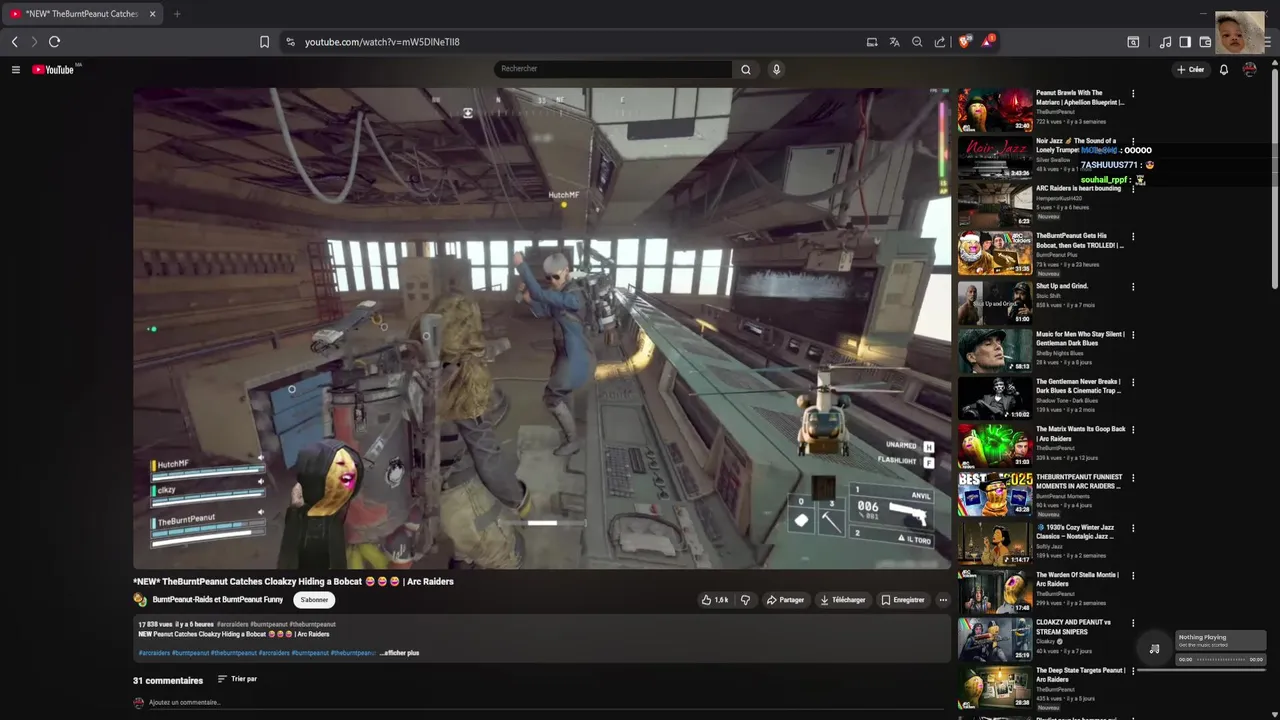The image size is (1280, 720).
Task: Click the blue #arcraiders hashtag link
Action: tap(154, 653)
